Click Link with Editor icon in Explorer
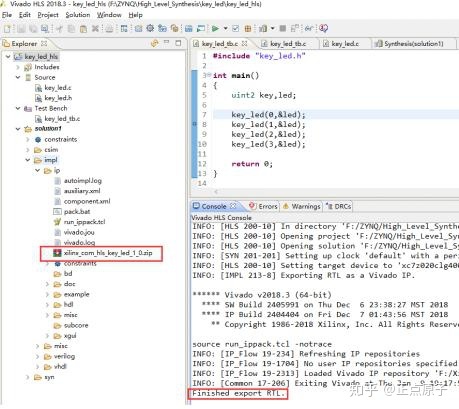The width and height of the screenshot is (459, 409). pos(154,43)
